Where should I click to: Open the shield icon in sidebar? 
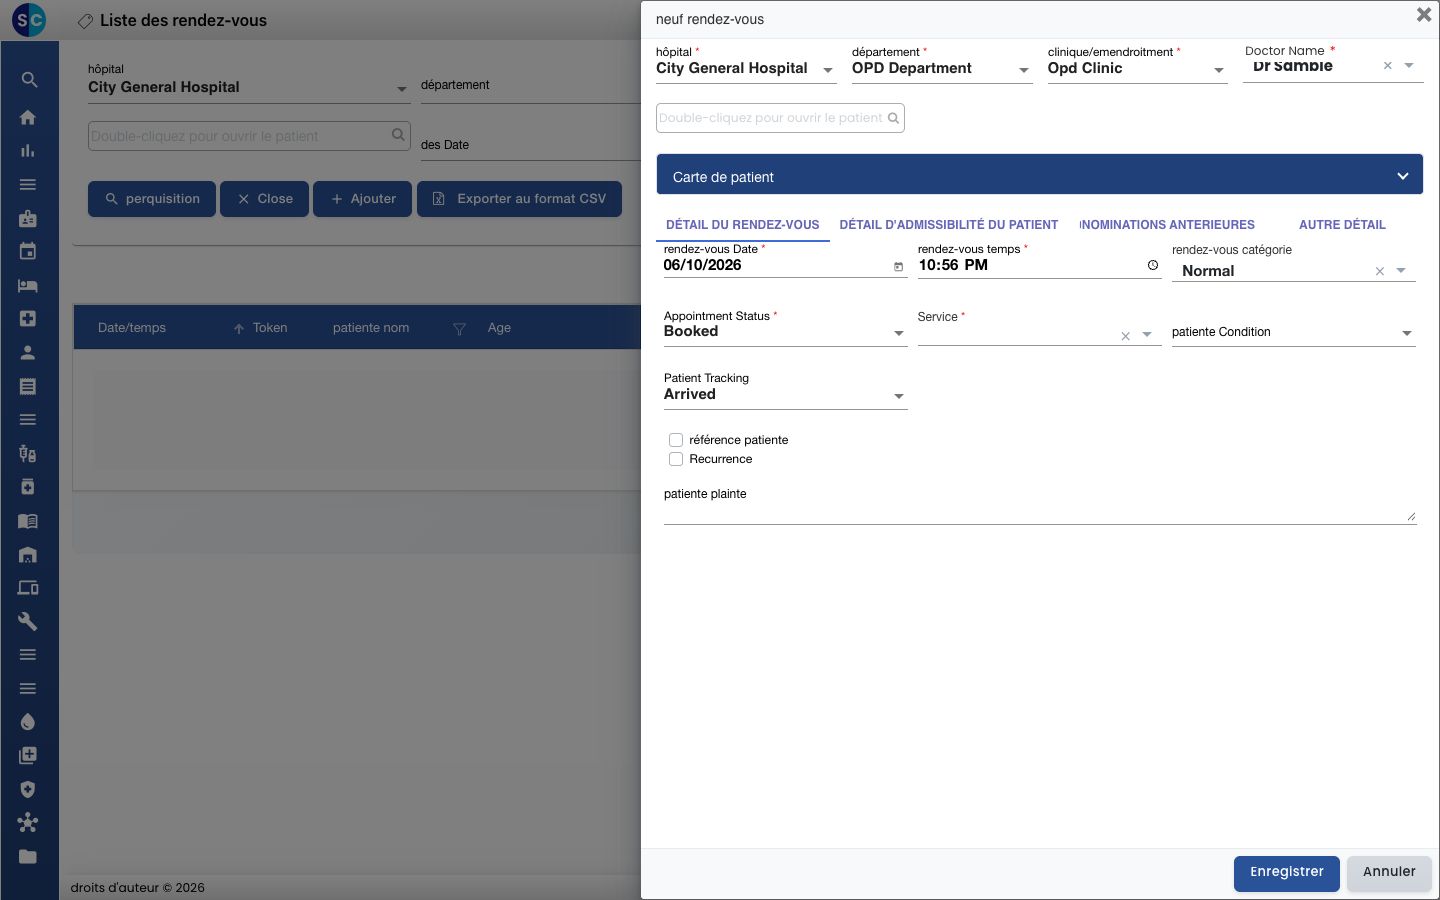tap(28, 789)
